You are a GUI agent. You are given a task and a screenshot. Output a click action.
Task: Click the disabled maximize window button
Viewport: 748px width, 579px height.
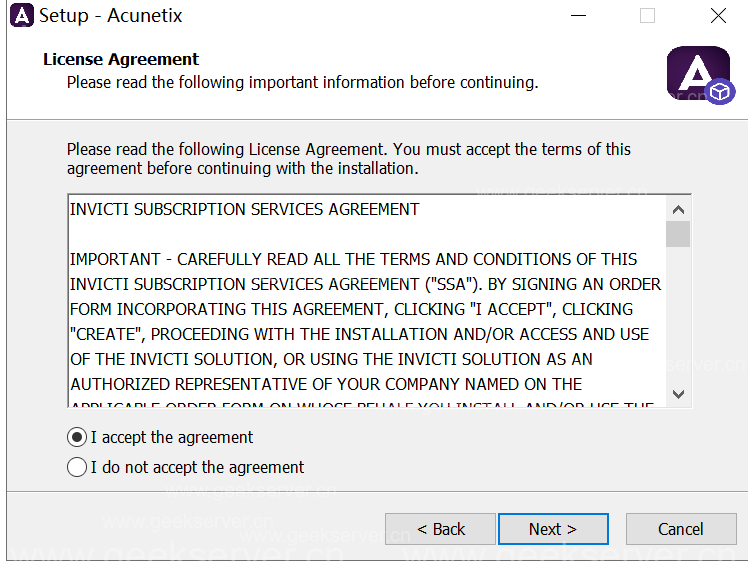coord(647,16)
